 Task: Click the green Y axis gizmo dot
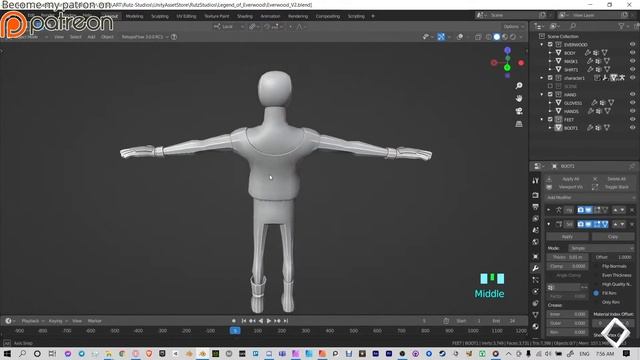tap(507, 68)
